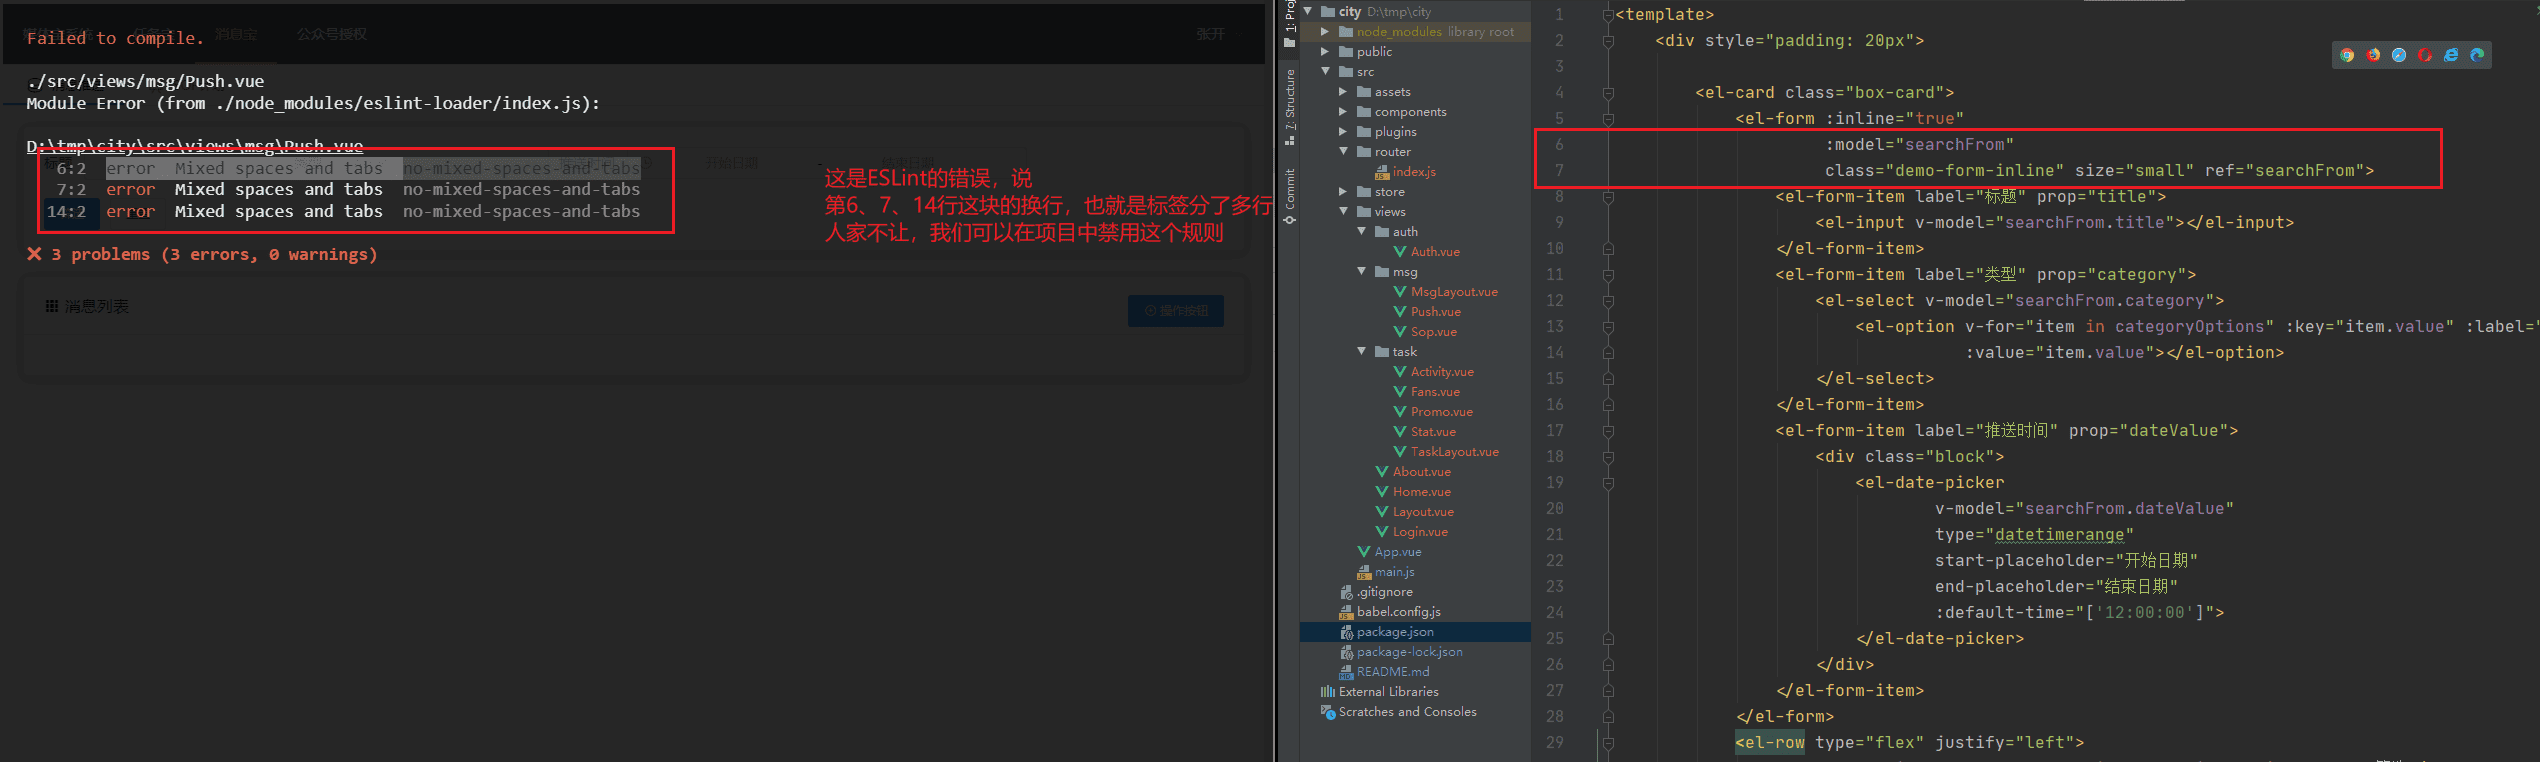Open preview in Internet Explorer icon

(2451, 55)
